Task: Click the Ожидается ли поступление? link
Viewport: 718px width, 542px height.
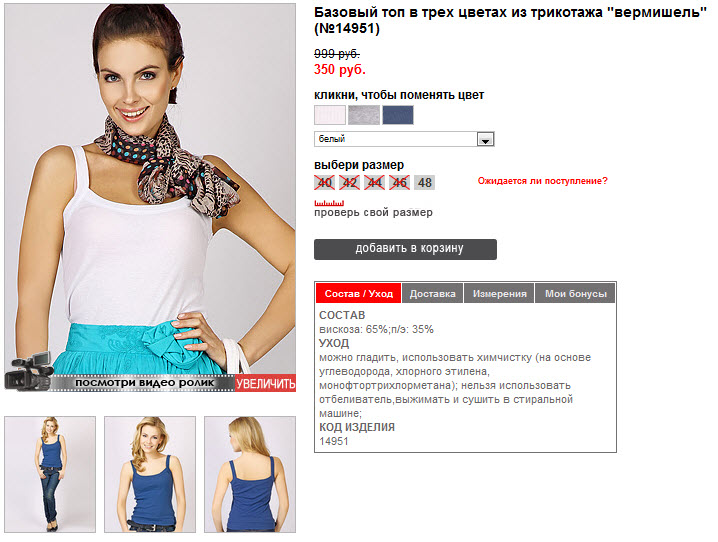Action: pos(543,181)
